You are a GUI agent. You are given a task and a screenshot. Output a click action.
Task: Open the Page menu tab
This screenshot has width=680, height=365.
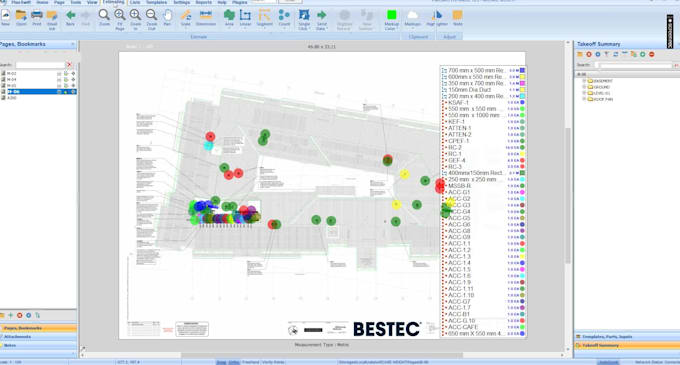pos(59,2)
